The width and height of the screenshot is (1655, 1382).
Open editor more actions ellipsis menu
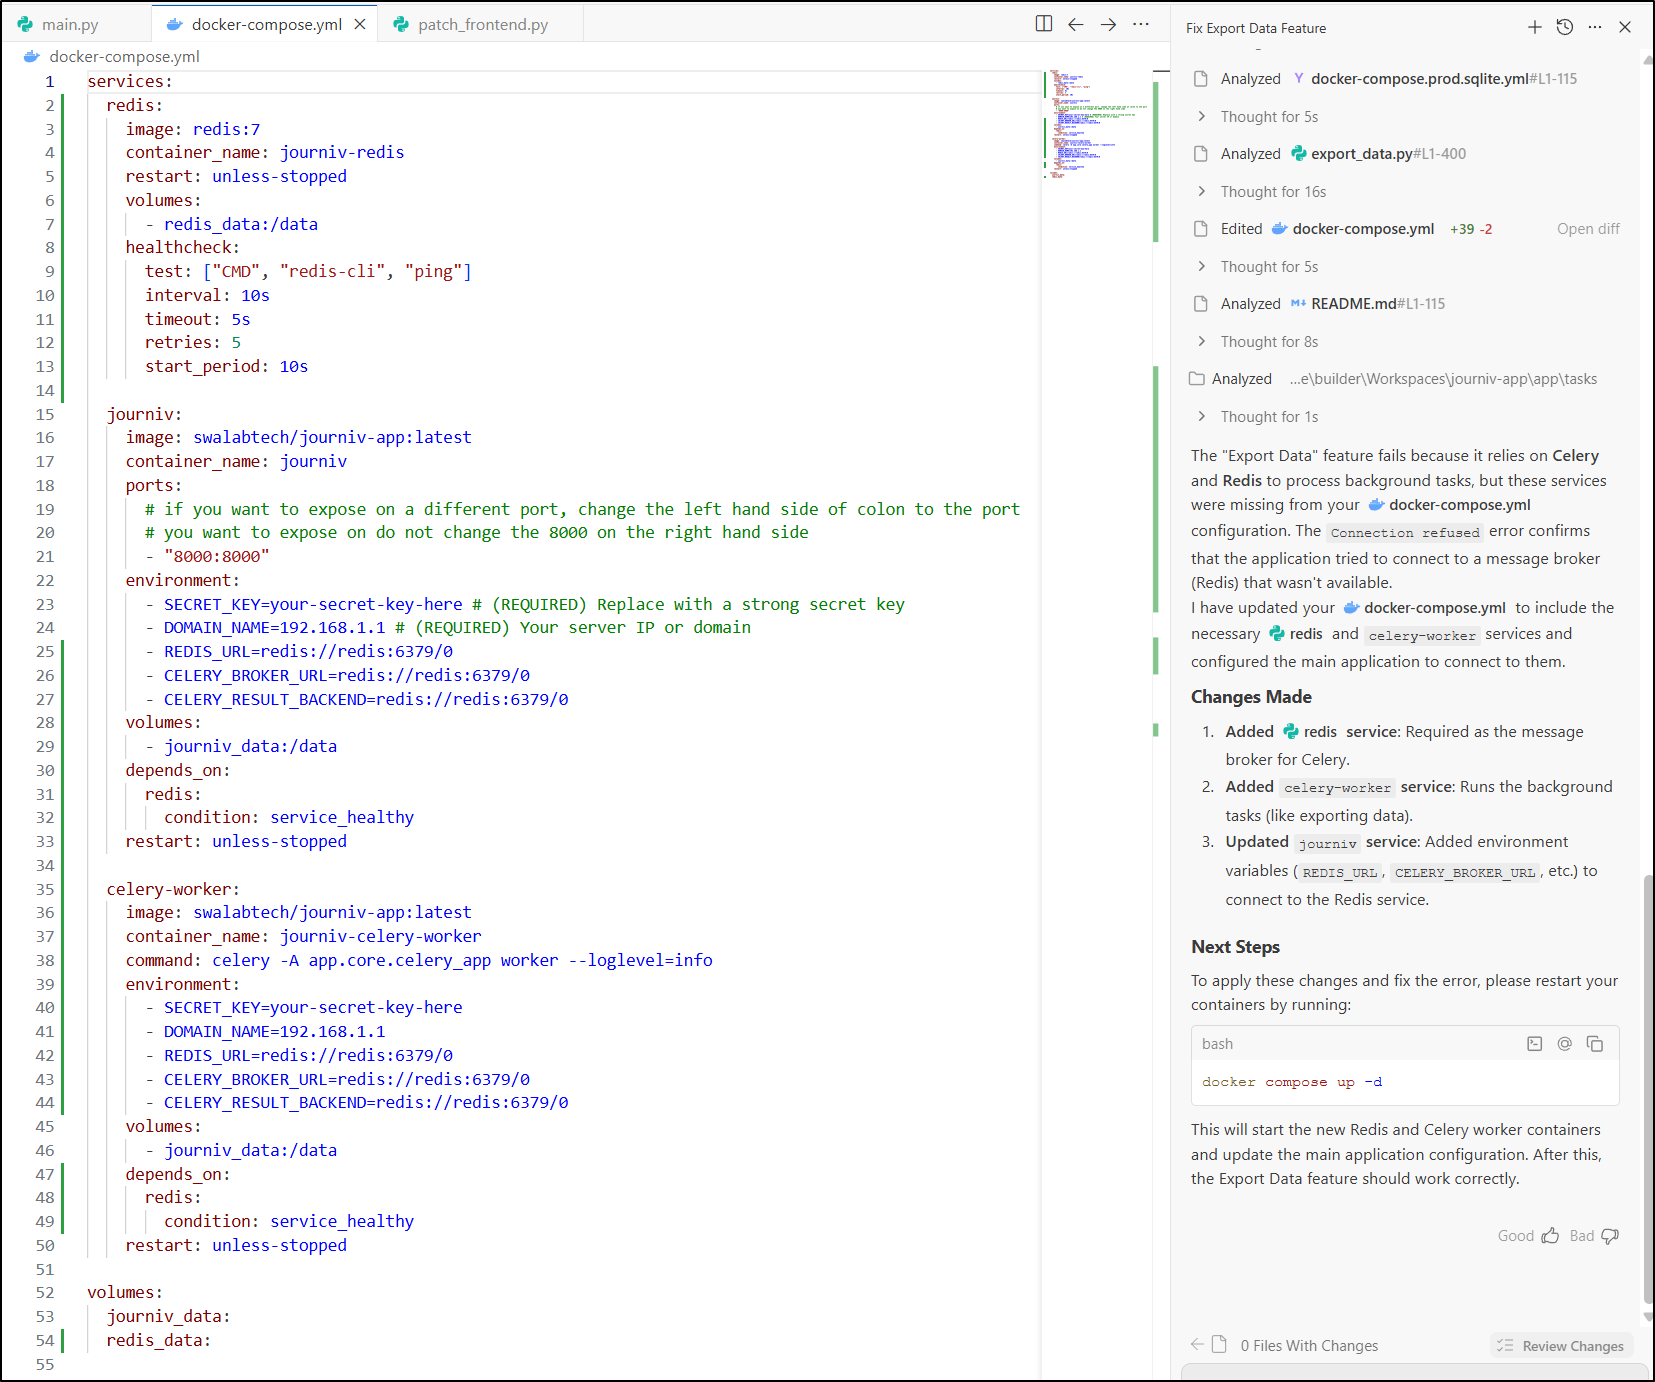(1141, 24)
